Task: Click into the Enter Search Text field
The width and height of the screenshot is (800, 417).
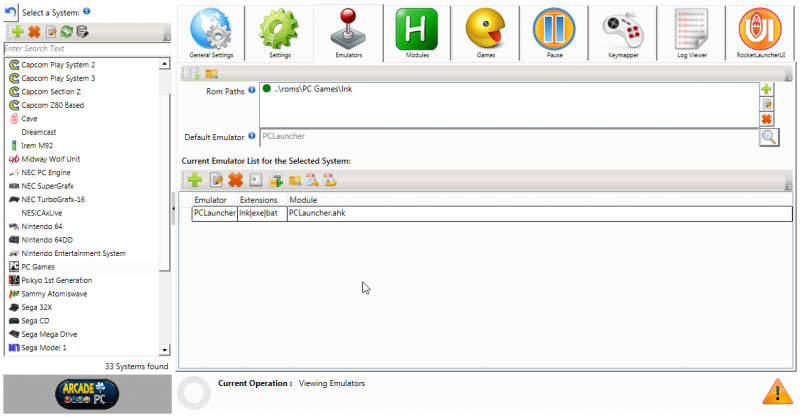Action: coord(87,48)
